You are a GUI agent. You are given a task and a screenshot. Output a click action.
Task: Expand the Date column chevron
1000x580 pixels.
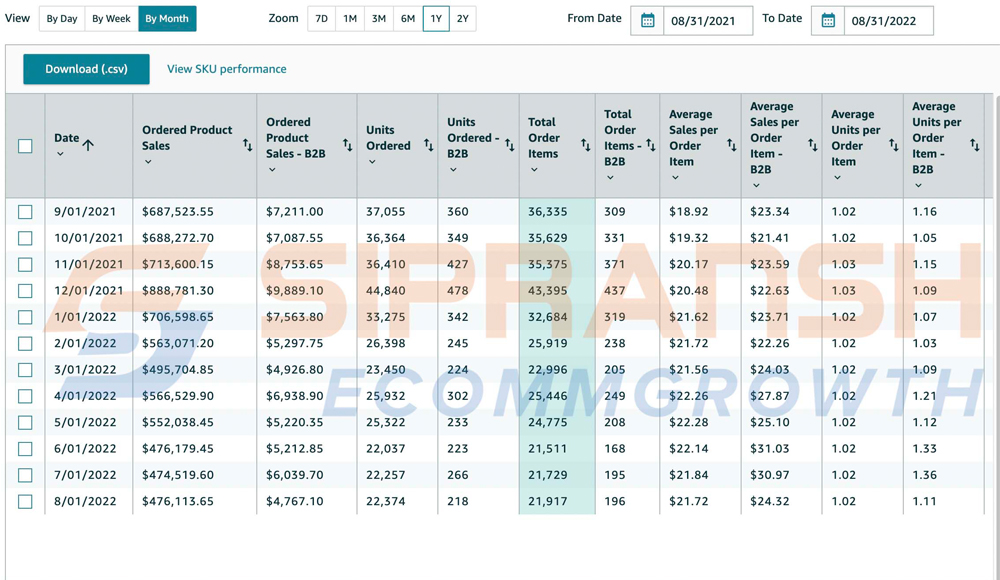60,155
